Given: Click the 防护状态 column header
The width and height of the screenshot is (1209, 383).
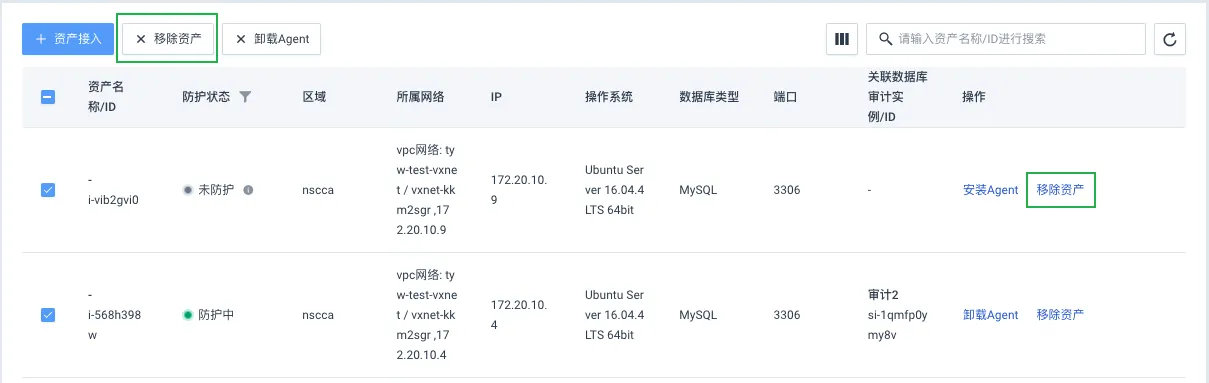Looking at the screenshot, I should [x=206, y=97].
